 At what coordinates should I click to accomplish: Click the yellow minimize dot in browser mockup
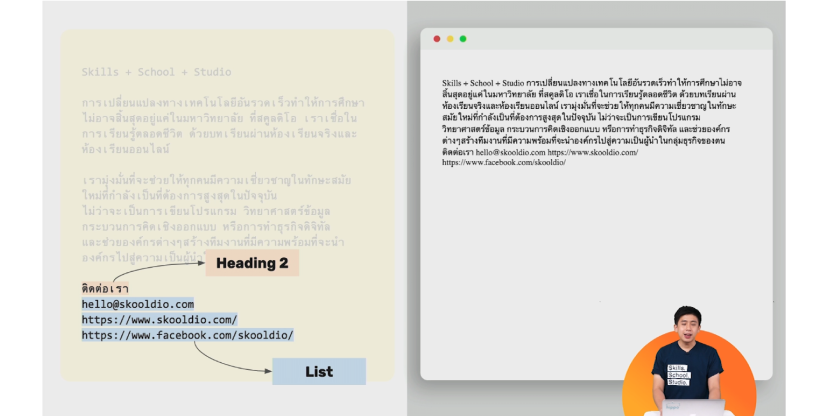[450, 39]
